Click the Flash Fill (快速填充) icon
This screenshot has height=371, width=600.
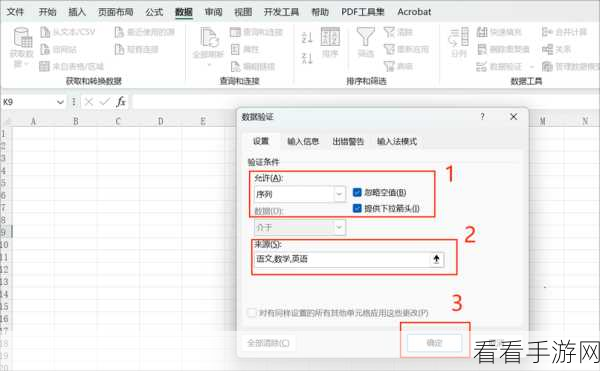(x=482, y=32)
